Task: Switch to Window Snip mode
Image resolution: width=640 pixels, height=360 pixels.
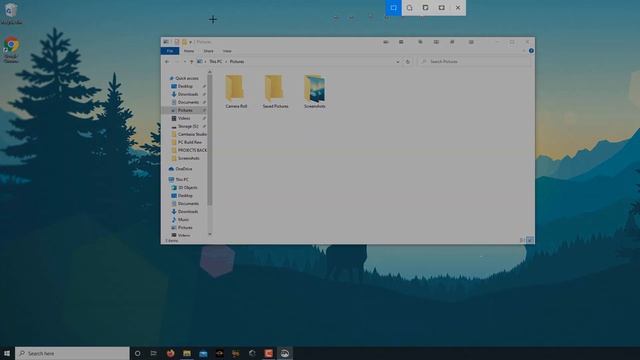Action: click(425, 8)
